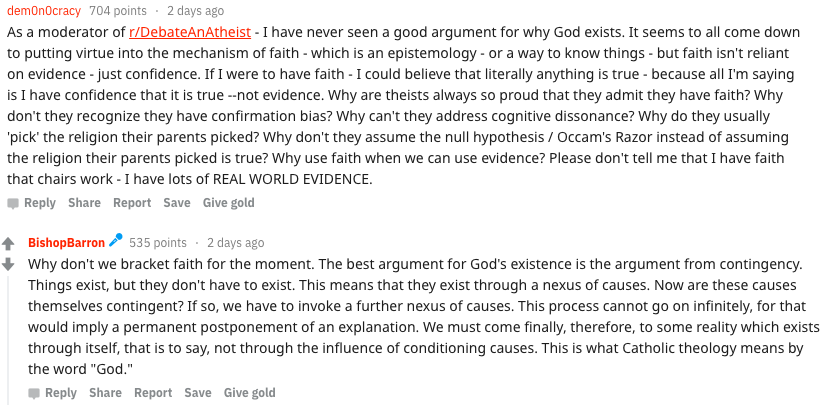The width and height of the screenshot is (827, 405).
Task: Open the r/DebateAnAtheist subreddit link
Action: point(189,32)
